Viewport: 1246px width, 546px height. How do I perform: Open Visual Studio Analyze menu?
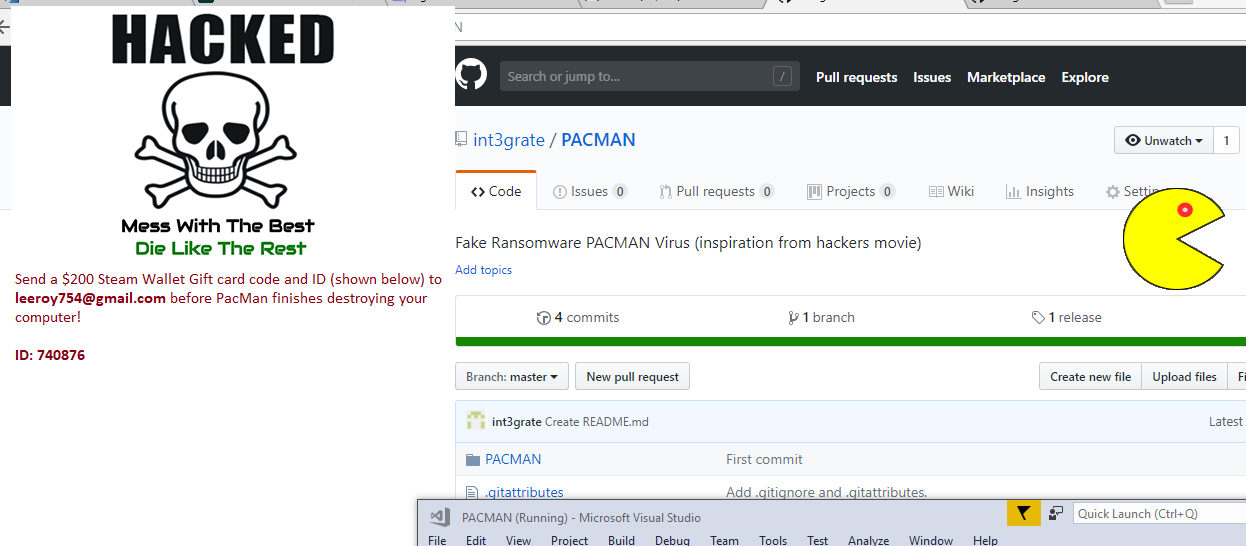coord(868,540)
